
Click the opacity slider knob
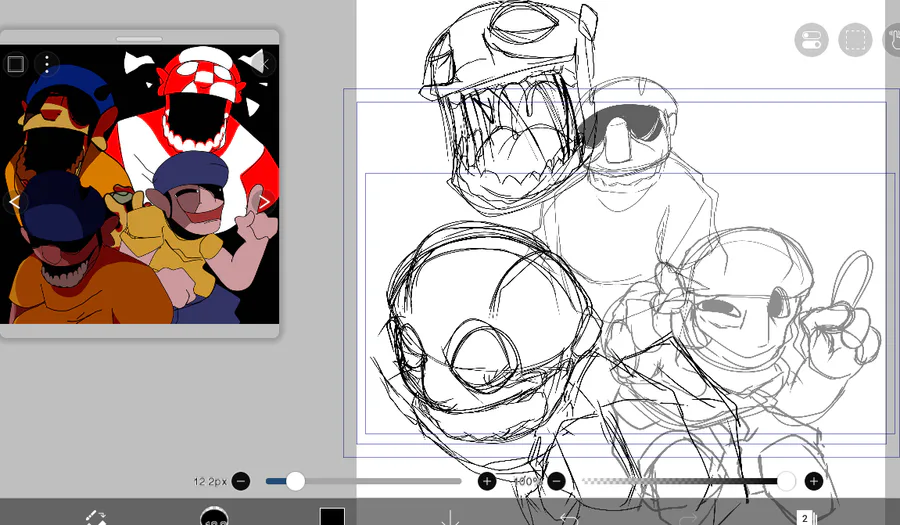[786, 481]
